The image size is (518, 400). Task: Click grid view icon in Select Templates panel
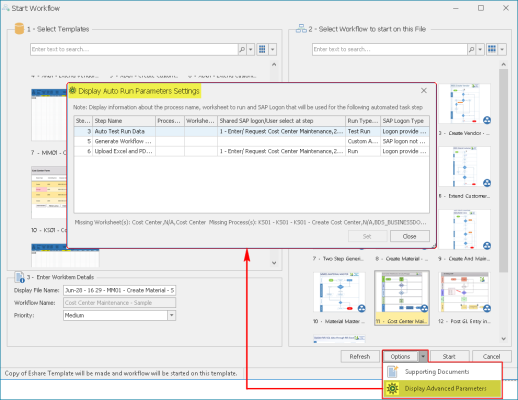point(262,49)
